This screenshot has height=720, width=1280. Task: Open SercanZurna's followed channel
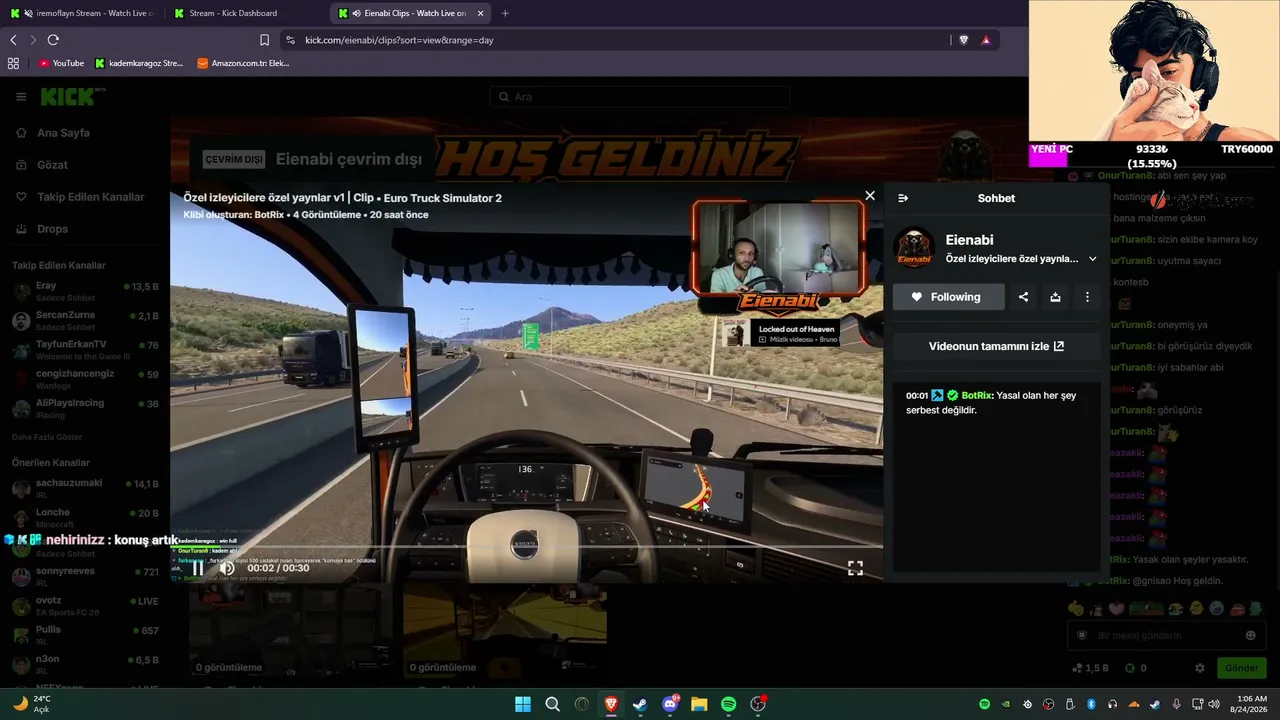[85, 321]
